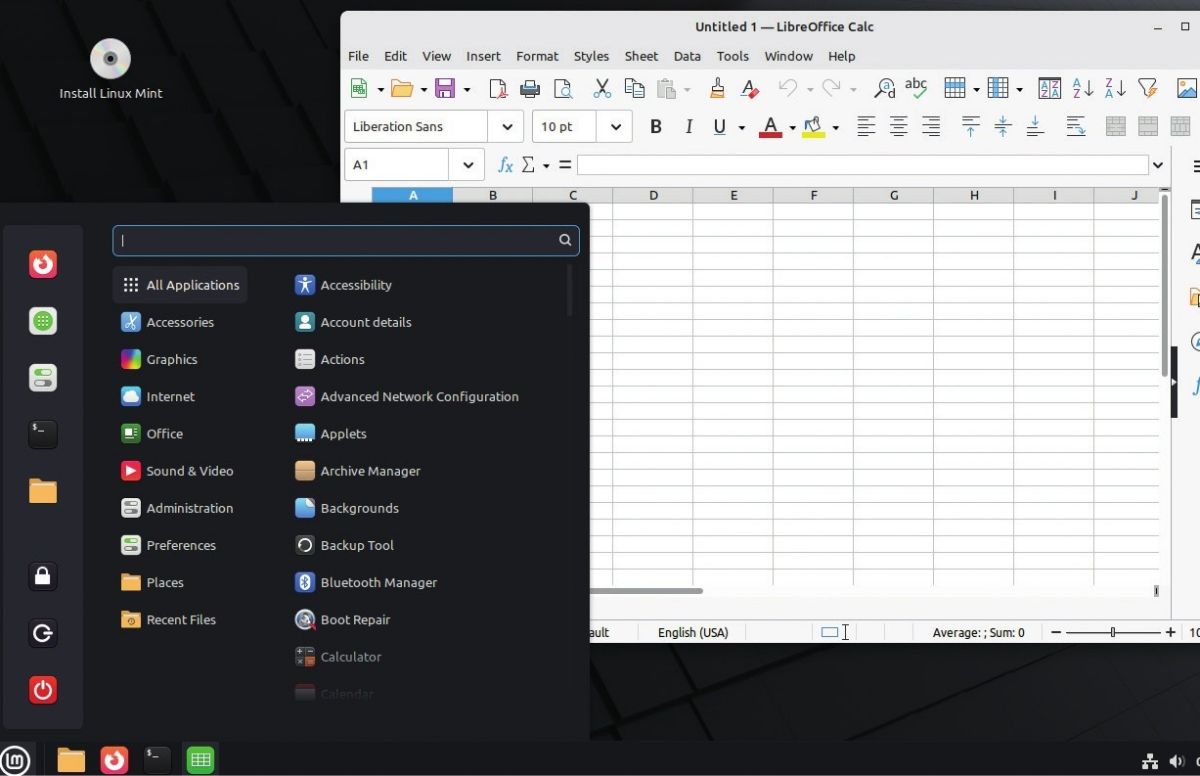
Task: Click the red power button in Mint menu
Action: click(43, 690)
